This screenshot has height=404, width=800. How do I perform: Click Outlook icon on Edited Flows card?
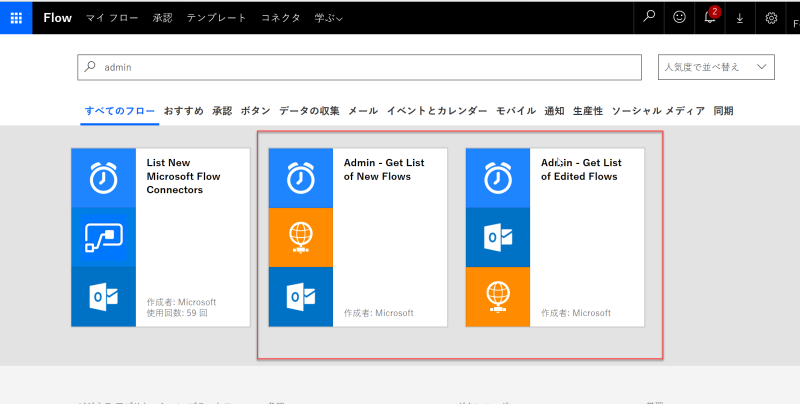498,237
